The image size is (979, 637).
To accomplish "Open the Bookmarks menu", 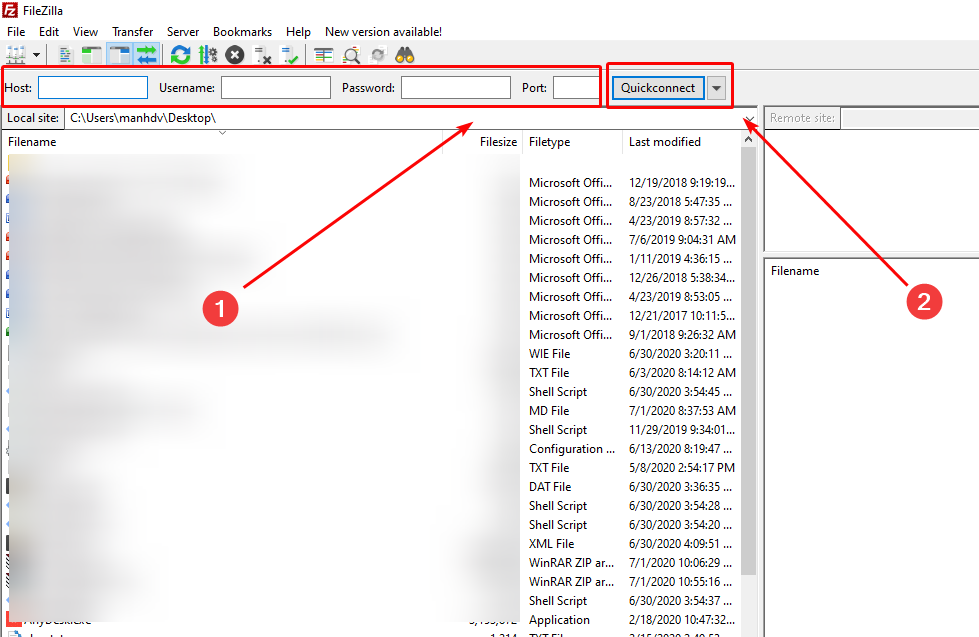I will (242, 31).
